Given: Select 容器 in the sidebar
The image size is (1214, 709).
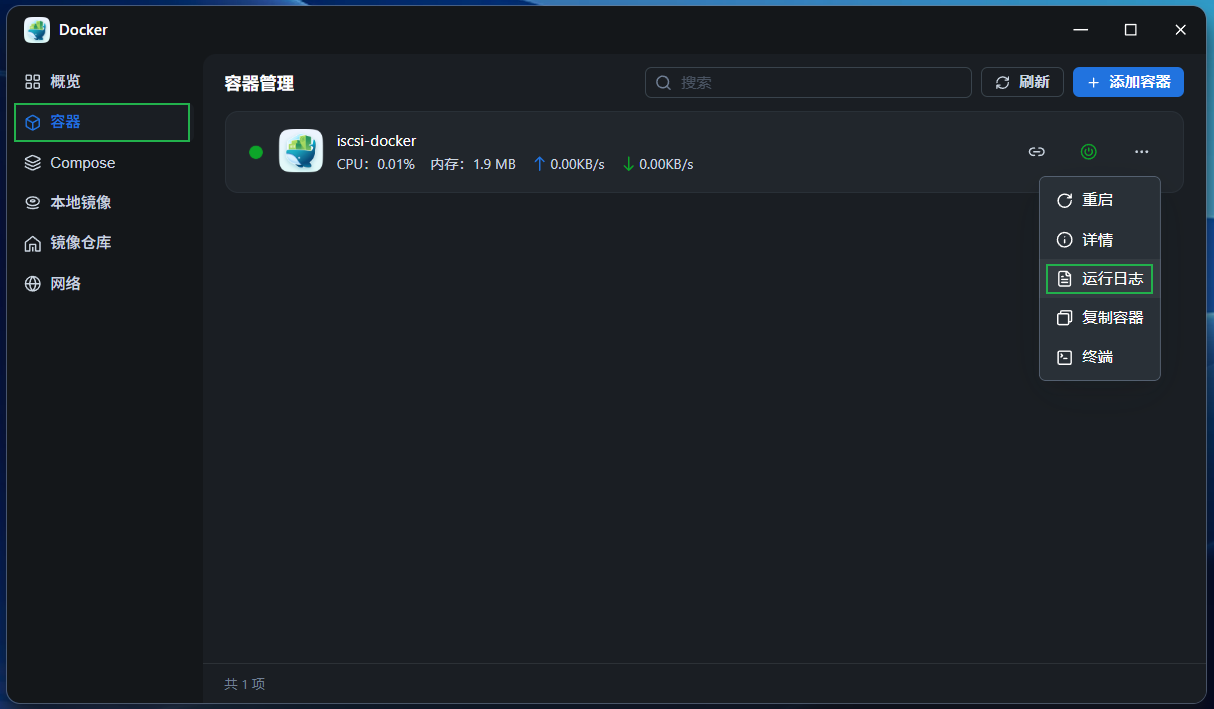Looking at the screenshot, I should coord(101,122).
